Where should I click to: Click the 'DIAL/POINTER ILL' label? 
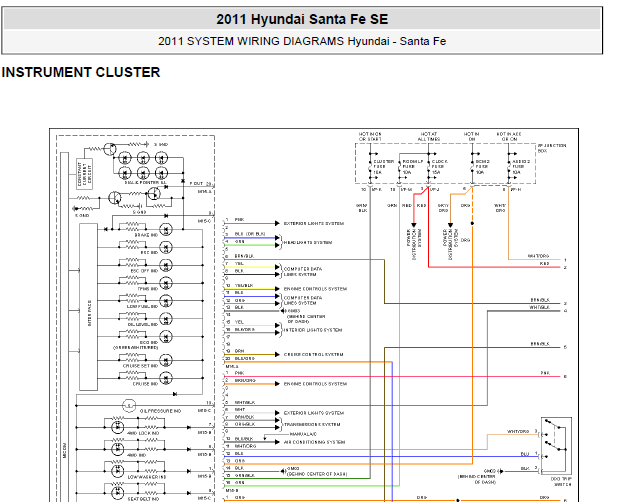pyautogui.click(x=146, y=183)
